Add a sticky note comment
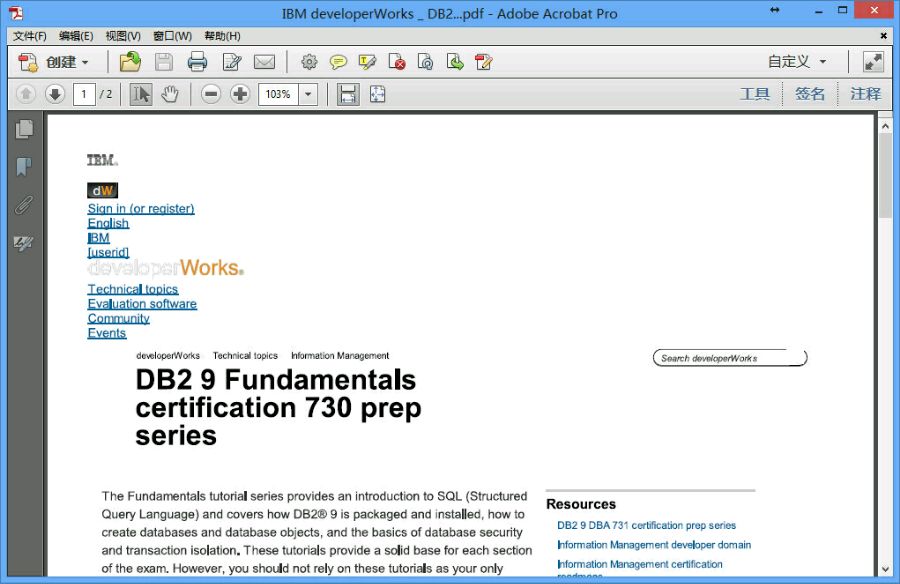900x584 pixels. click(x=338, y=62)
